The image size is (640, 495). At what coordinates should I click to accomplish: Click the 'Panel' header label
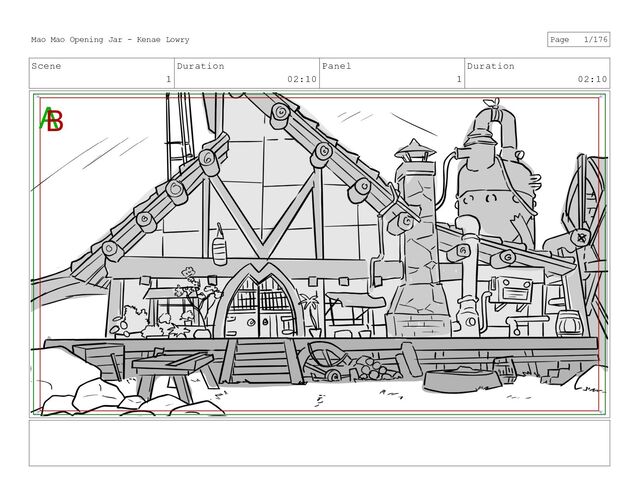[336, 66]
